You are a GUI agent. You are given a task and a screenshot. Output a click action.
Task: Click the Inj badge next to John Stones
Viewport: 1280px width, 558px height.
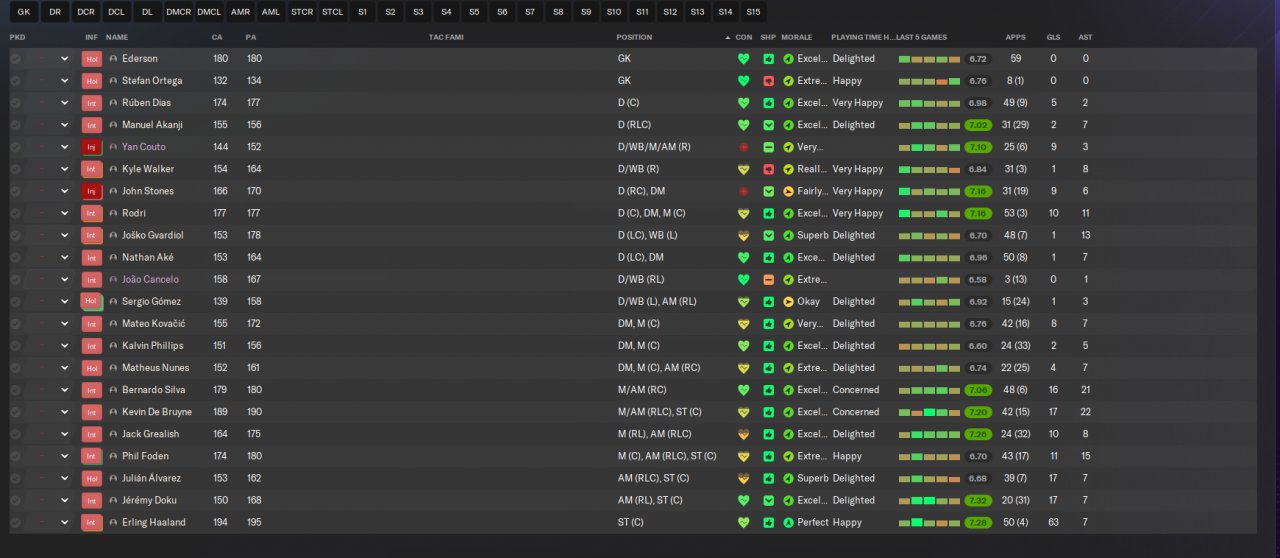tap(92, 191)
